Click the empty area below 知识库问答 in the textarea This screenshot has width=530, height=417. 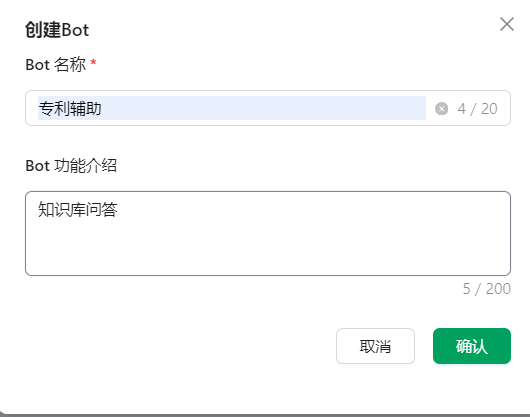click(268, 248)
